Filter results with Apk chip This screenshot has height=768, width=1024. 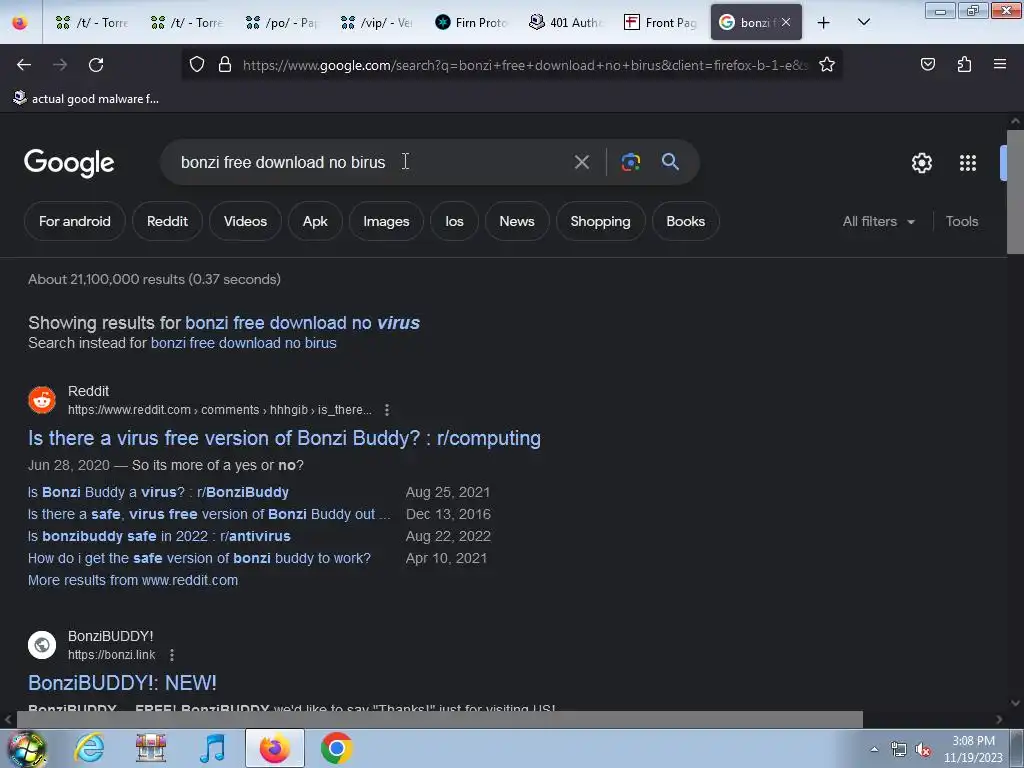click(315, 221)
